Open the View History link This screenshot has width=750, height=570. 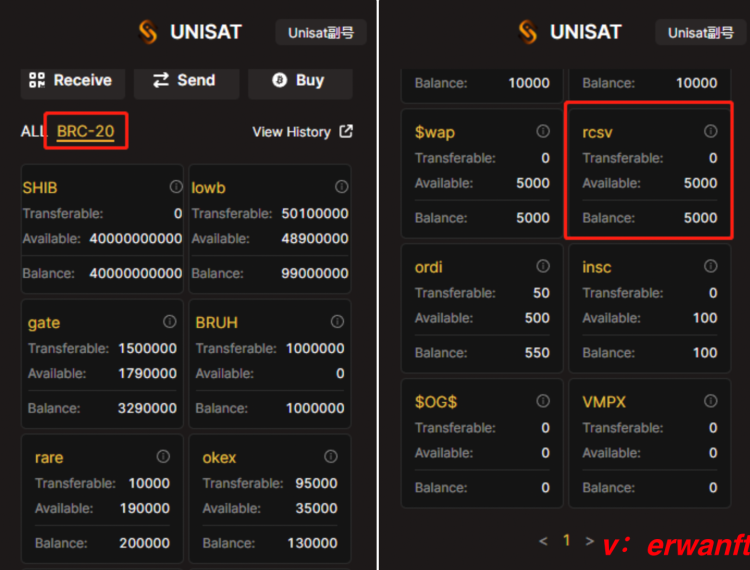pyautogui.click(x=291, y=132)
